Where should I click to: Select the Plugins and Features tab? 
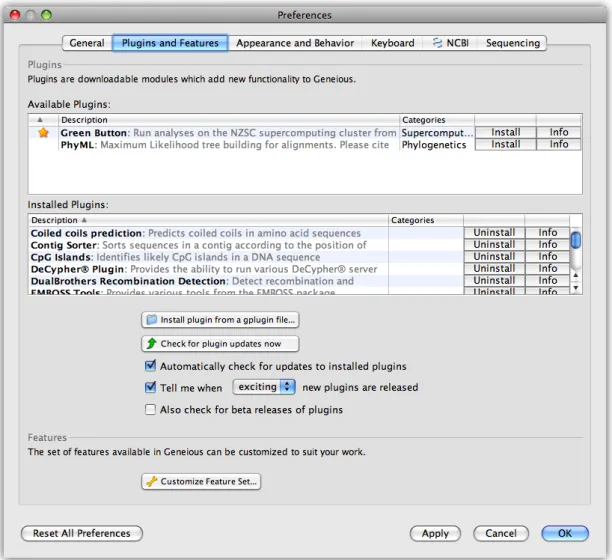tap(170, 43)
